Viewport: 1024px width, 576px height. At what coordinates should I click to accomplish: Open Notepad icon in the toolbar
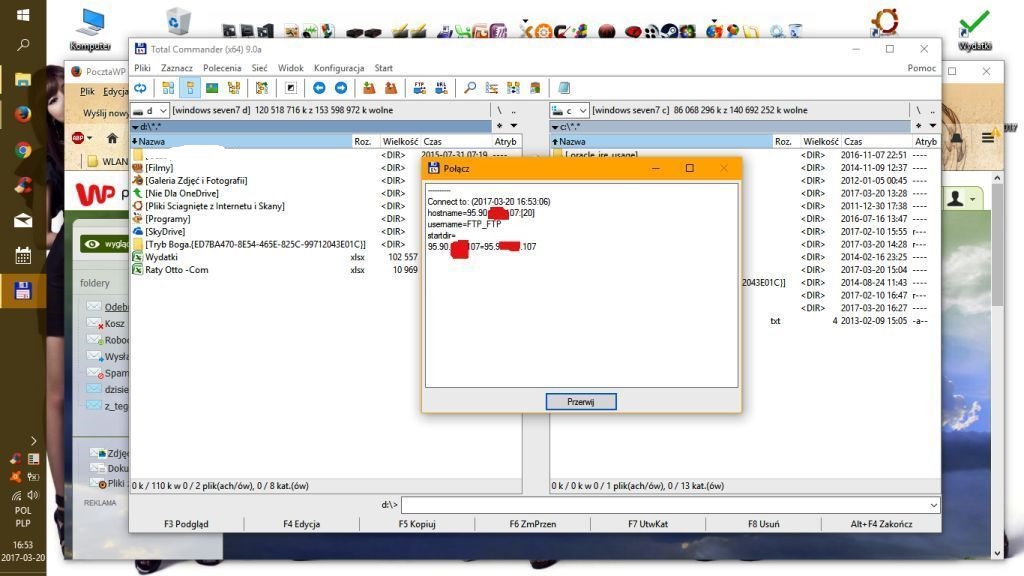(x=564, y=88)
